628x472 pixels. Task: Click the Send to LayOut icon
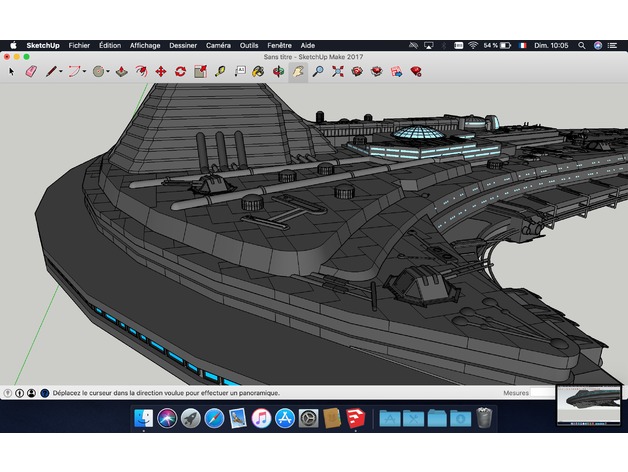tap(397, 72)
